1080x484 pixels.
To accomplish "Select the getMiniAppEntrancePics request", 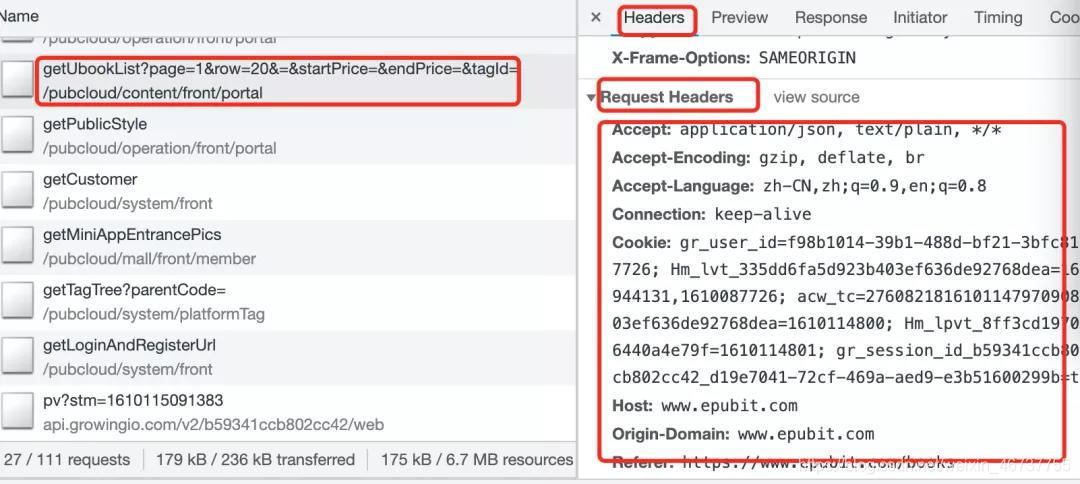I will [x=288, y=246].
